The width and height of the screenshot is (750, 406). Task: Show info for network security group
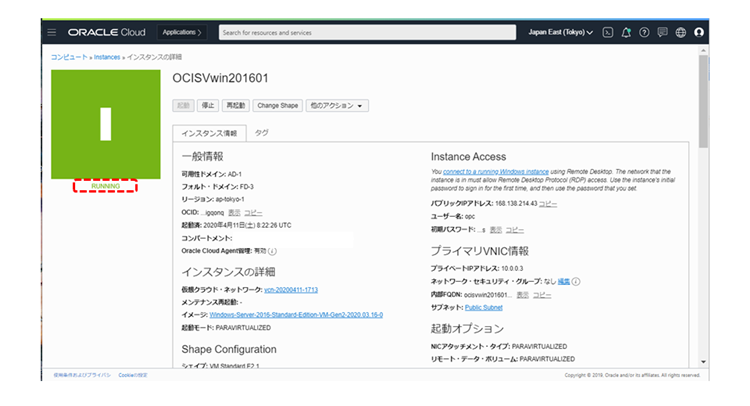pyautogui.click(x=576, y=282)
